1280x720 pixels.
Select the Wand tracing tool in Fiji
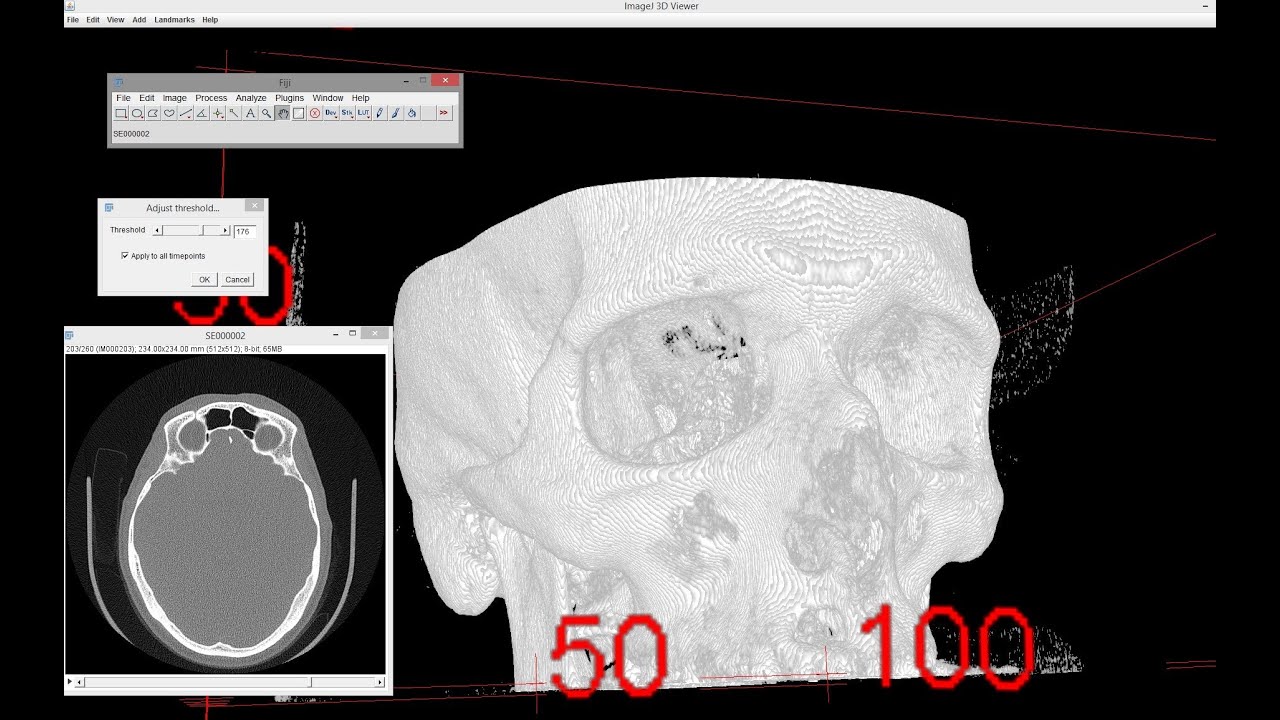coord(234,113)
